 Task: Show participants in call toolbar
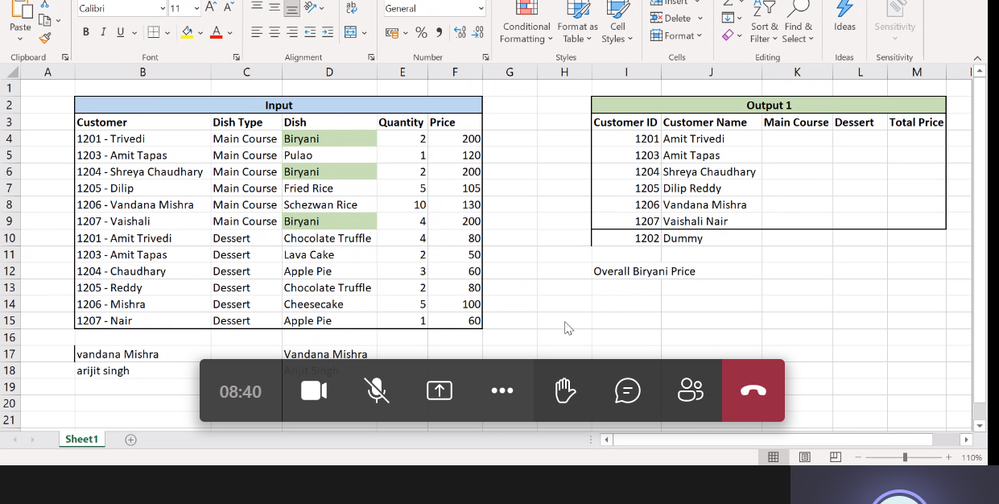pyautogui.click(x=691, y=391)
